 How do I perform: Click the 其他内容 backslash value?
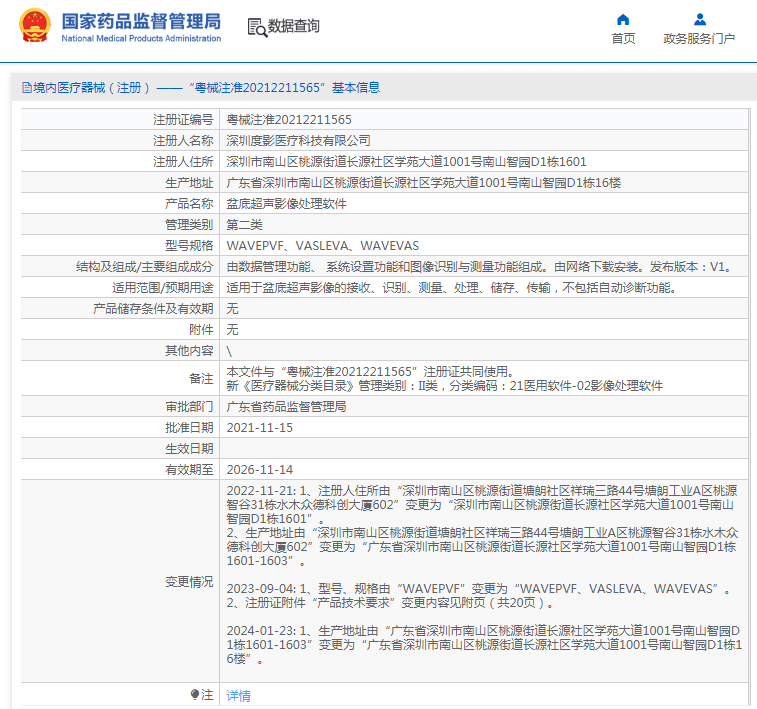click(229, 351)
